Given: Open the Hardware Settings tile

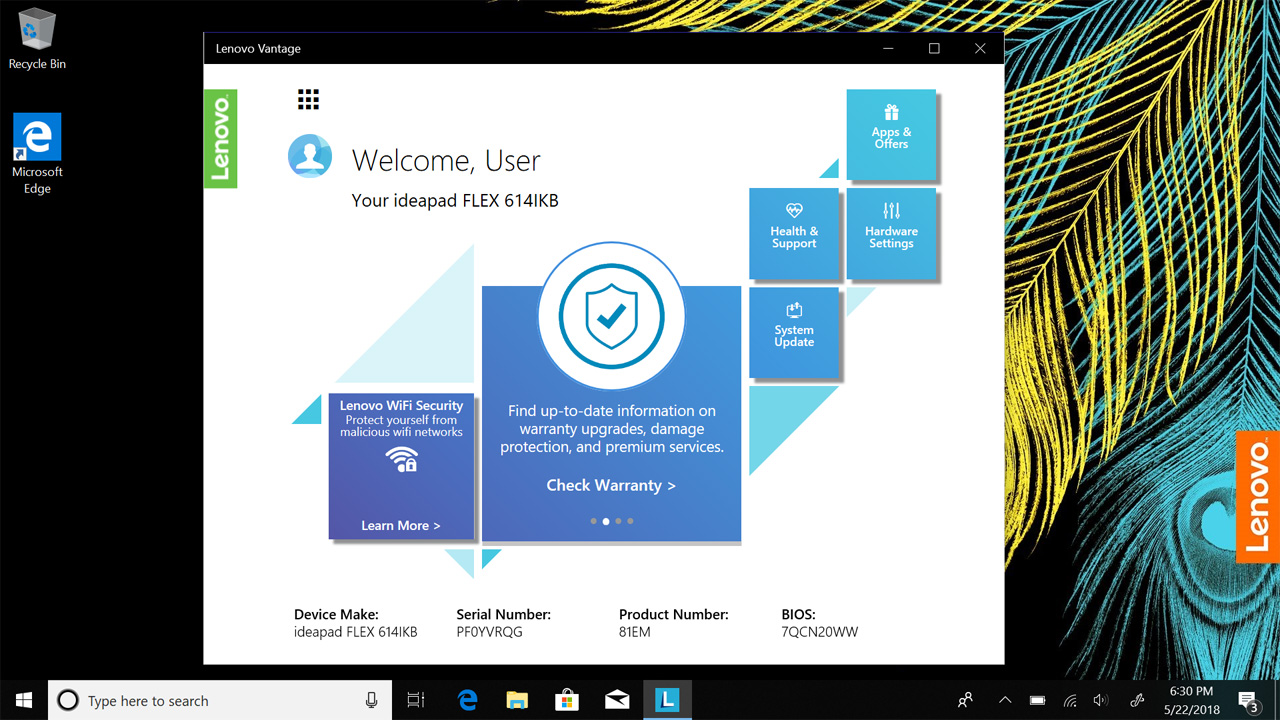Looking at the screenshot, I should click(891, 233).
